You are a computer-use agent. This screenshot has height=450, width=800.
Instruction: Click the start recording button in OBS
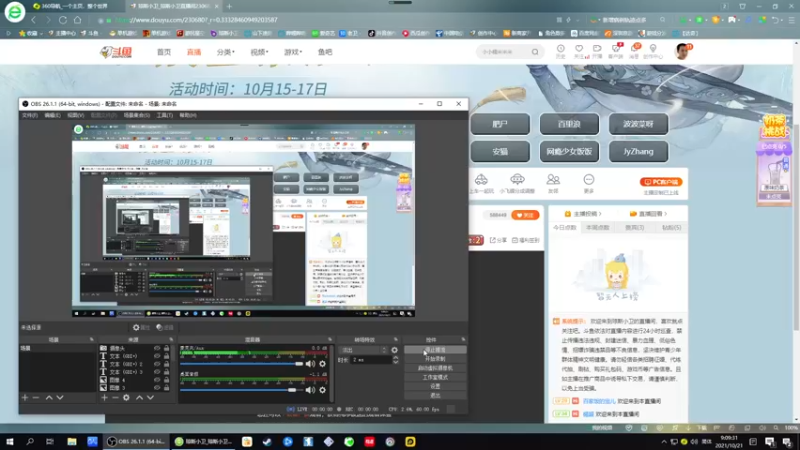click(x=435, y=359)
